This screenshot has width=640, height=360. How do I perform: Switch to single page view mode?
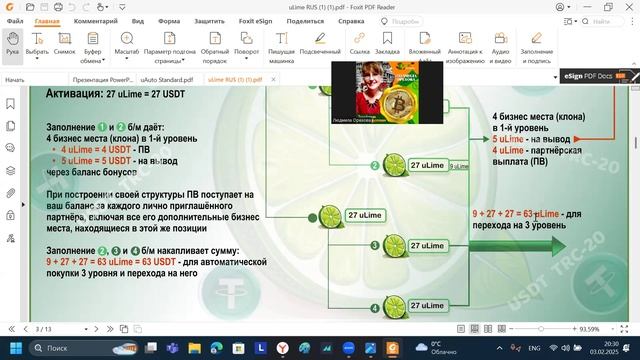tap(461, 329)
